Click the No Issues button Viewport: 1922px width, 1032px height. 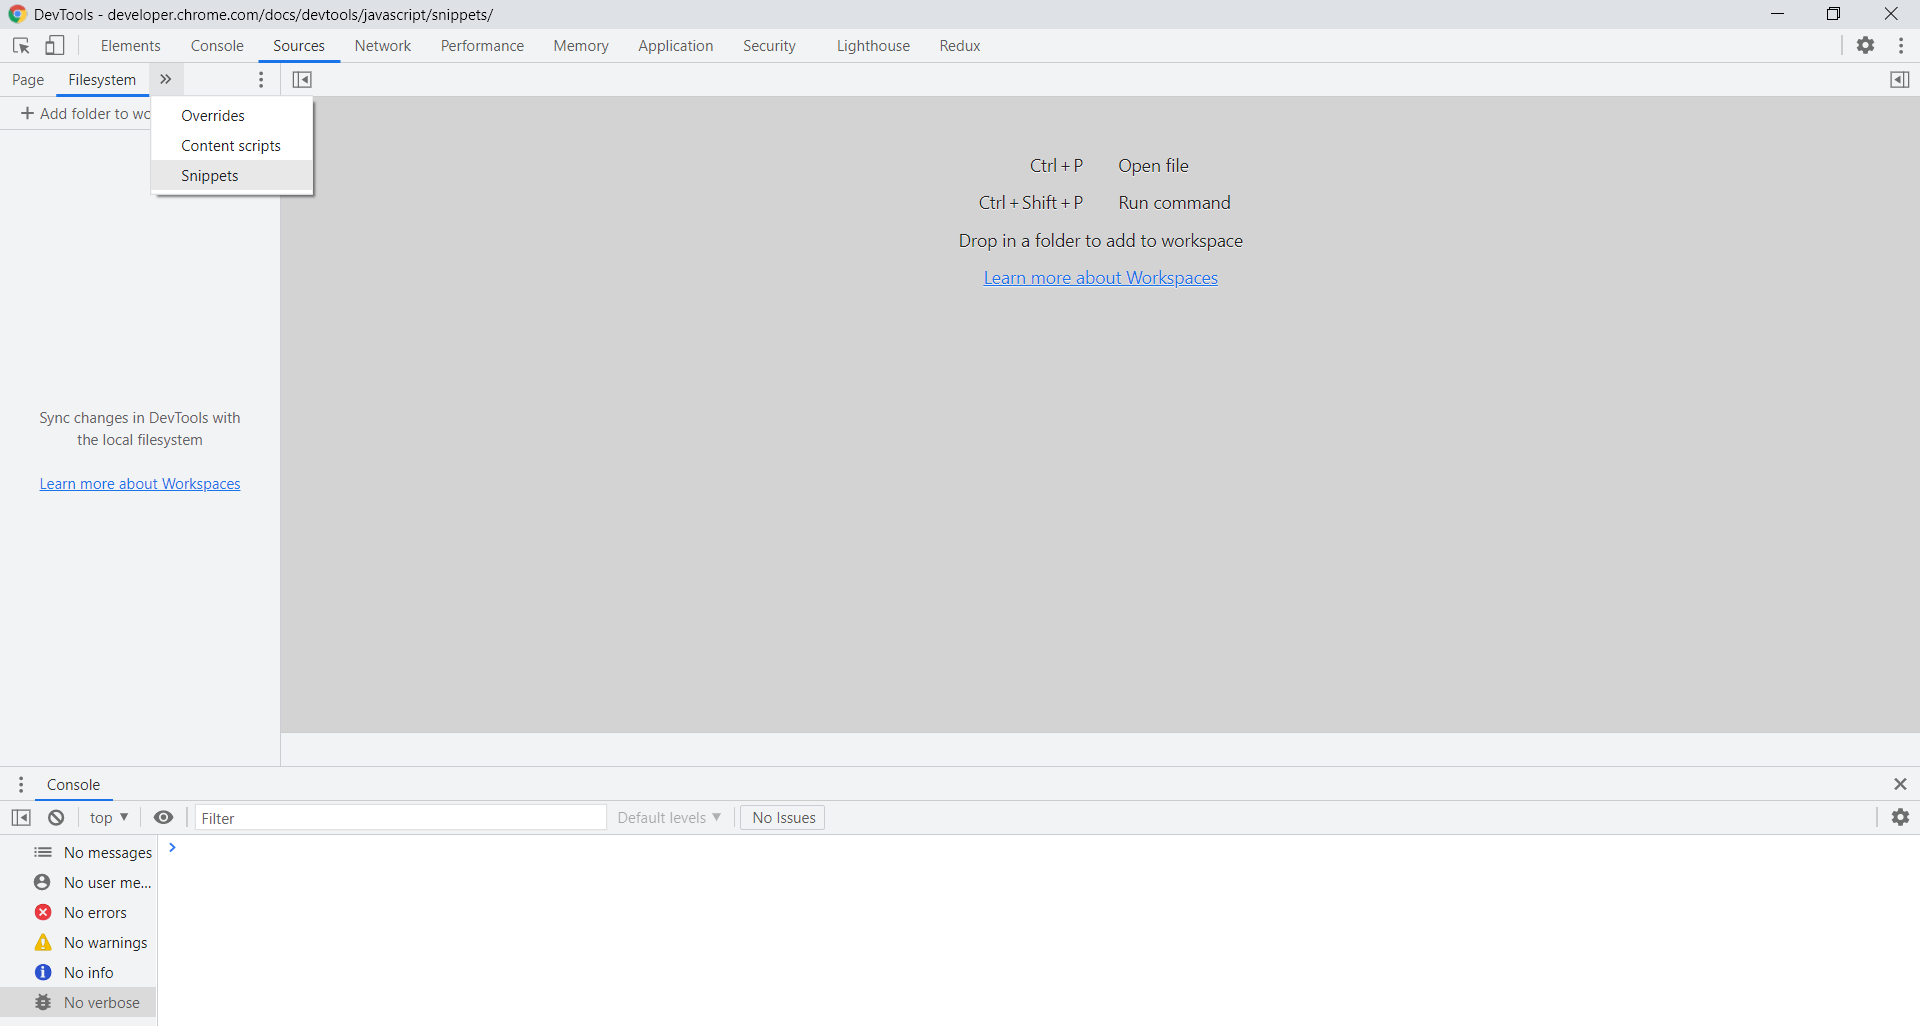[x=782, y=817]
